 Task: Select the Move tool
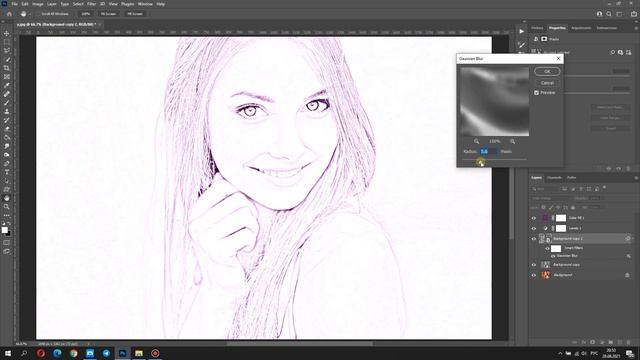[x=7, y=33]
